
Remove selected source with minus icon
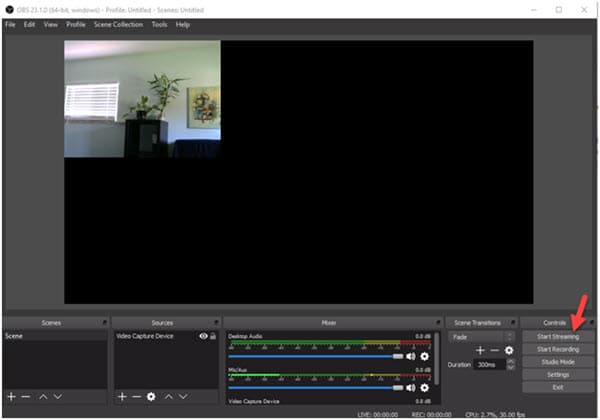pyautogui.click(x=137, y=397)
